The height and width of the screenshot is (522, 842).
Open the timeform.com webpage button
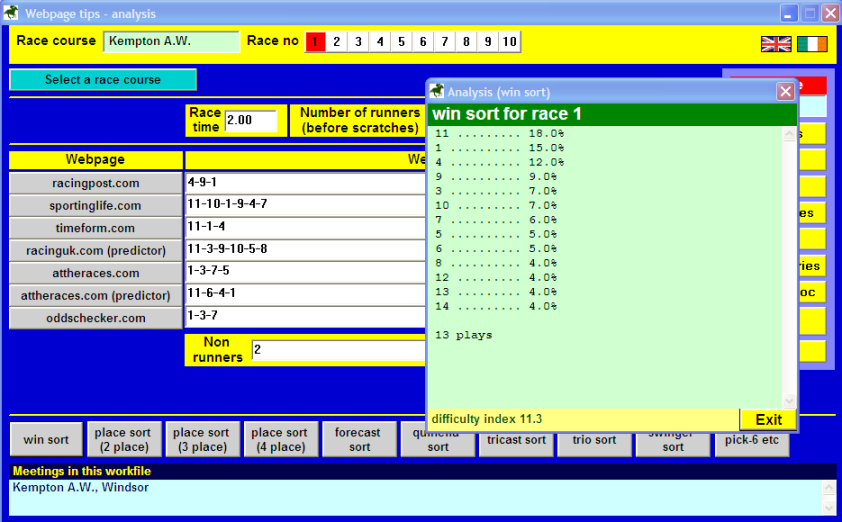pyautogui.click(x=96, y=228)
